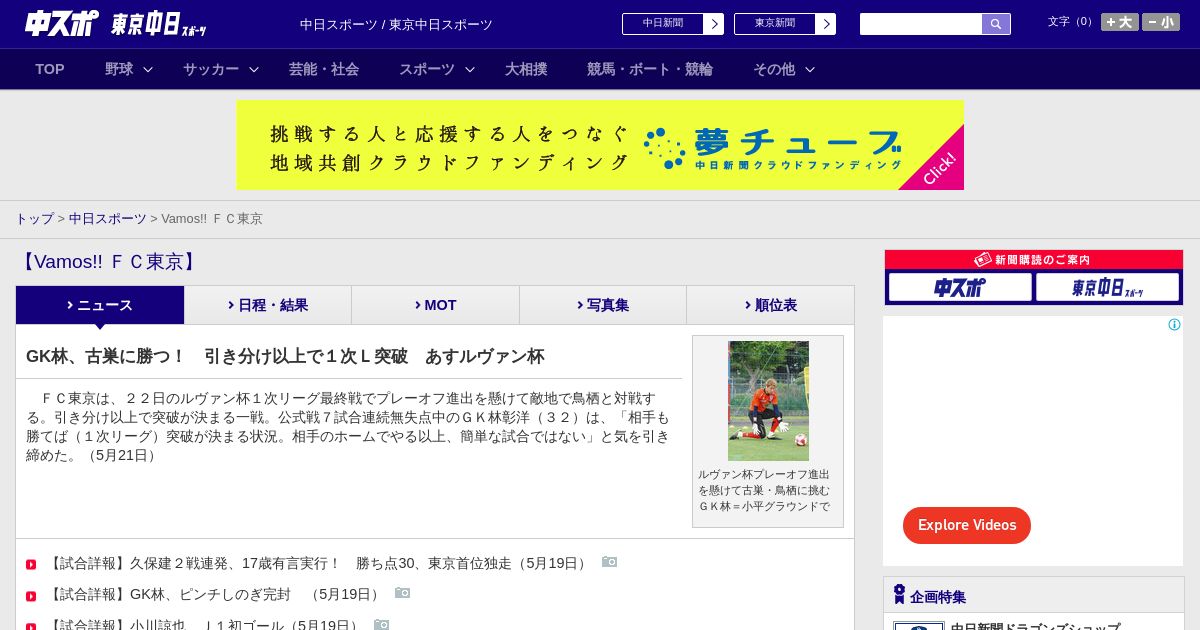
Task: Click camera icon beside 久保建２戦連発 article
Action: 609,562
